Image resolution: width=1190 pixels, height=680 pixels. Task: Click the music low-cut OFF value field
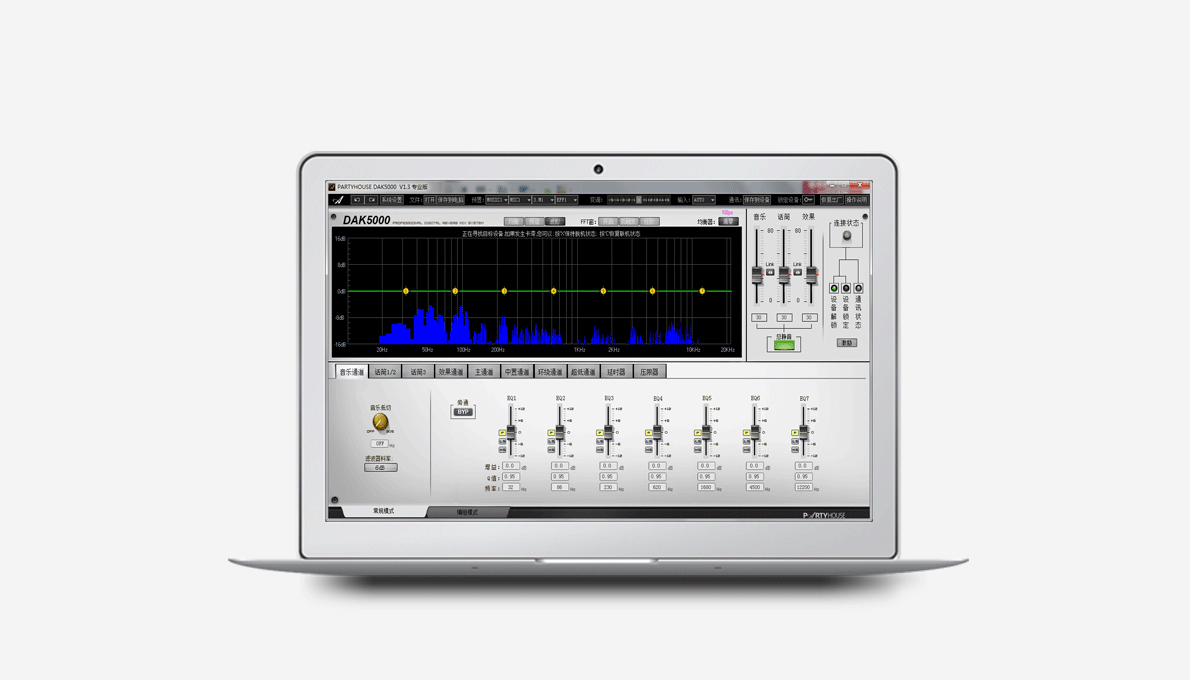pos(380,443)
